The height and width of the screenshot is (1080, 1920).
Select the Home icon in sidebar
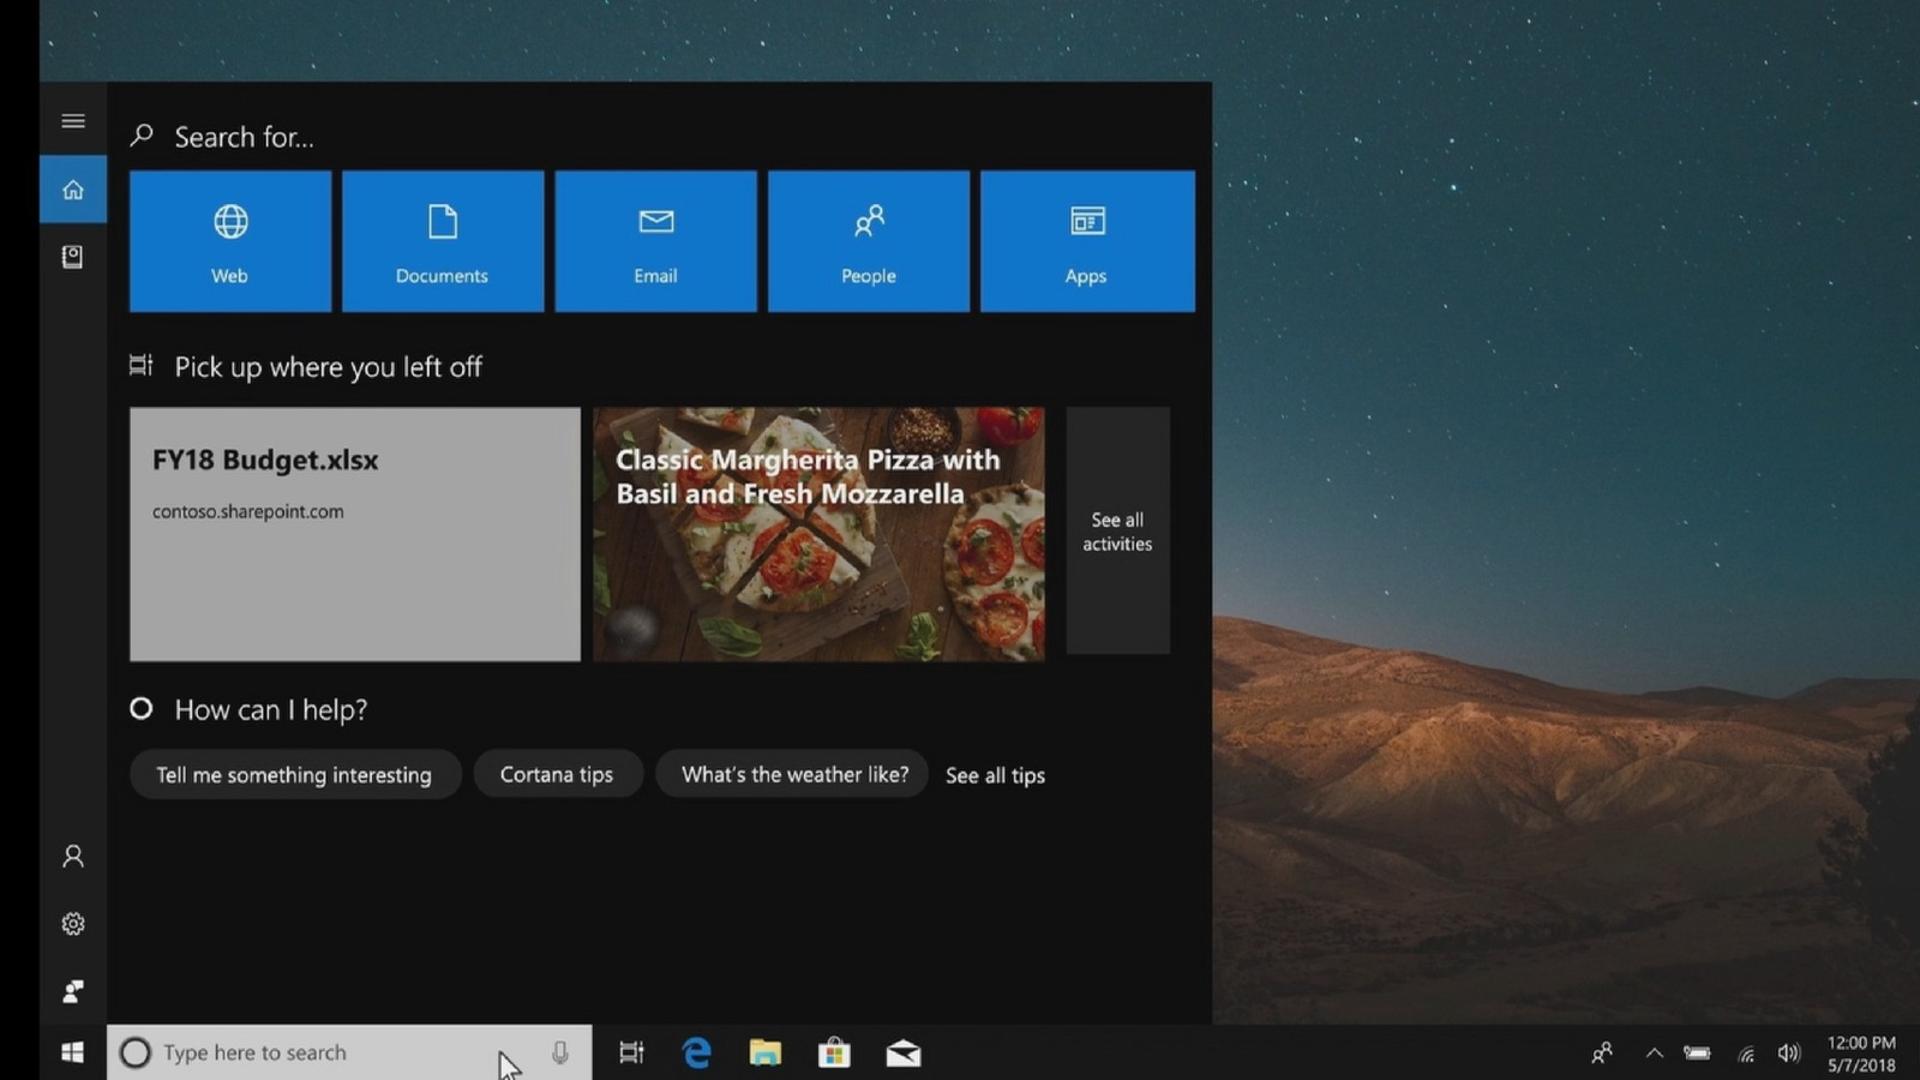pyautogui.click(x=73, y=189)
